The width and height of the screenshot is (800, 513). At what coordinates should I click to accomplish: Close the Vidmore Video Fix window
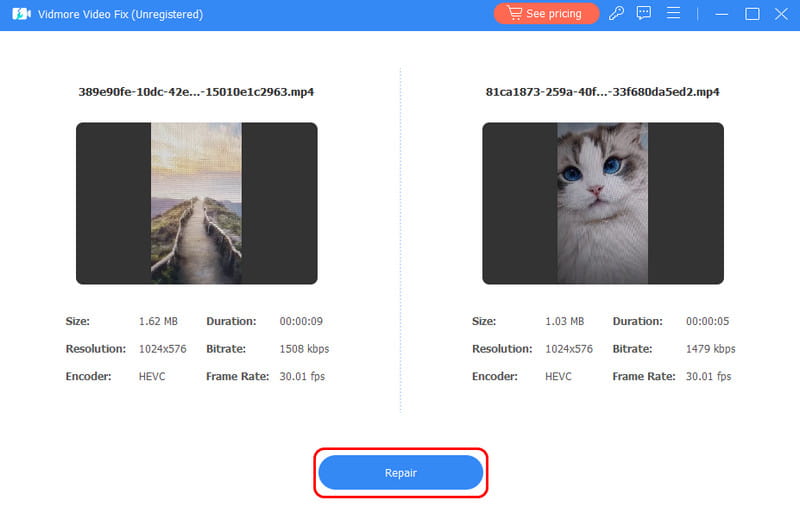click(781, 14)
